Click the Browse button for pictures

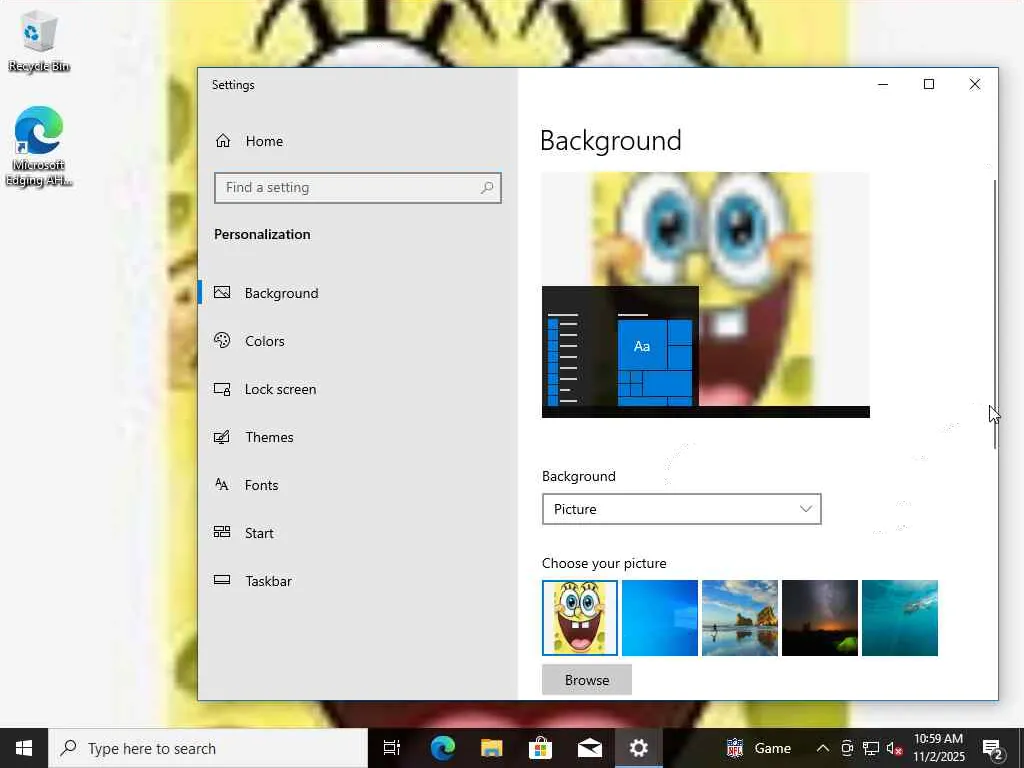(586, 680)
